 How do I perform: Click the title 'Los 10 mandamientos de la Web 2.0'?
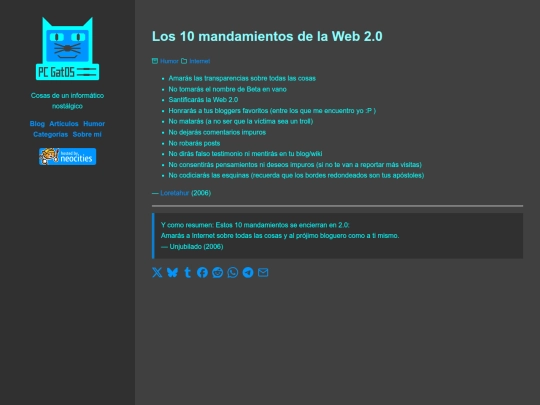point(267,36)
